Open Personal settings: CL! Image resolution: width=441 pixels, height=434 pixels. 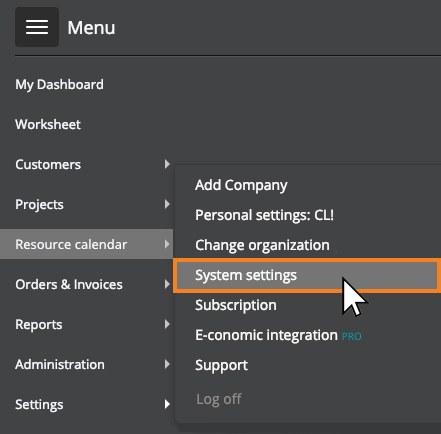coord(264,215)
